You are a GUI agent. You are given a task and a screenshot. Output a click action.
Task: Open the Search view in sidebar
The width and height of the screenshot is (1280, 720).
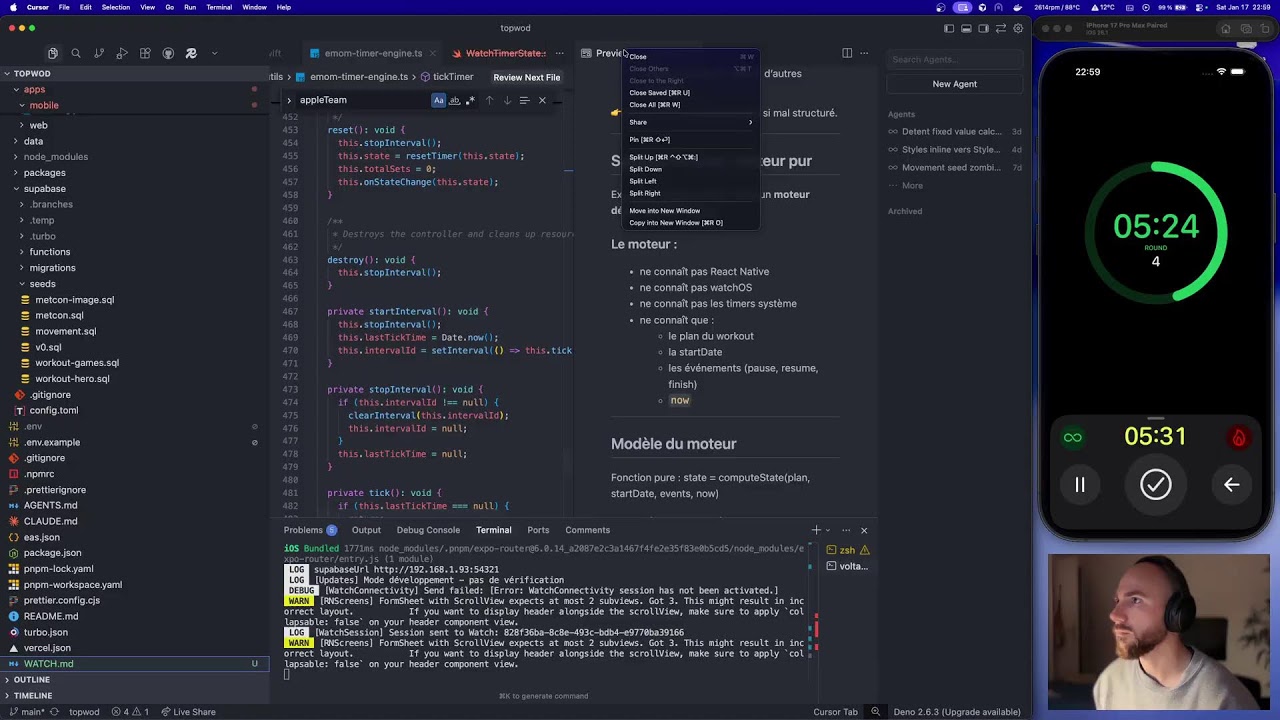[x=75, y=53]
